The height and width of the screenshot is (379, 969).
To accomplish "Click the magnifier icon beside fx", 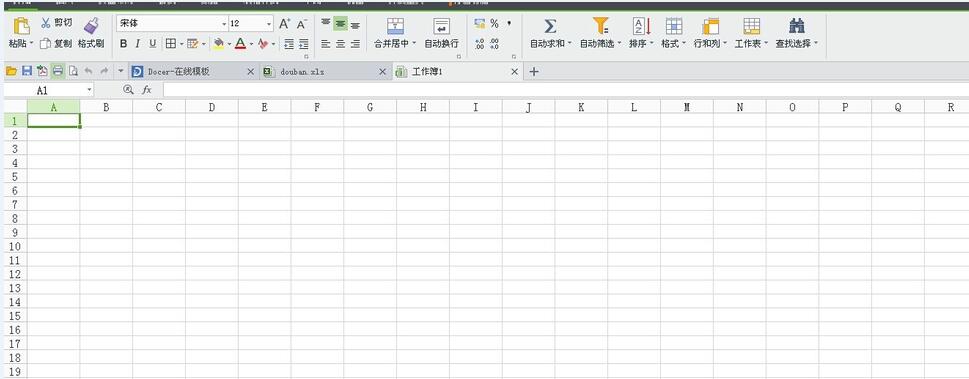I will click(x=129, y=90).
